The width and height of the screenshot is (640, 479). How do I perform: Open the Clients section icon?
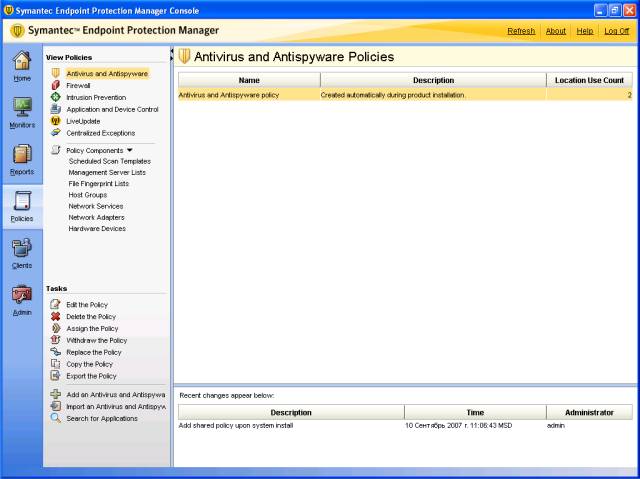pos(22,248)
